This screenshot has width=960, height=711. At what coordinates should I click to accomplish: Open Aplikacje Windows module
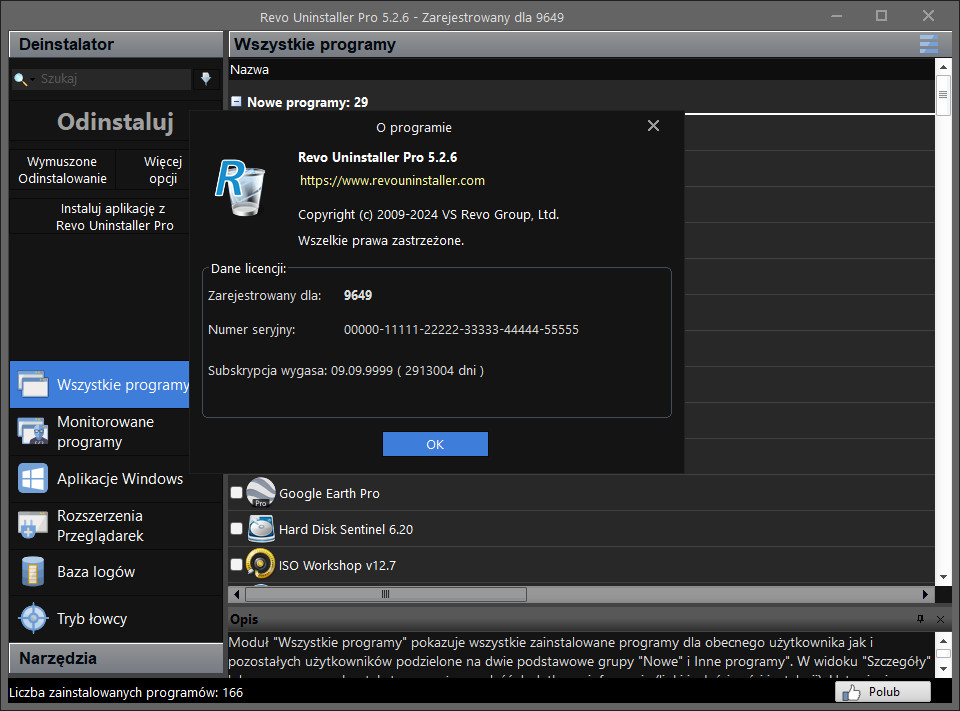click(x=116, y=479)
